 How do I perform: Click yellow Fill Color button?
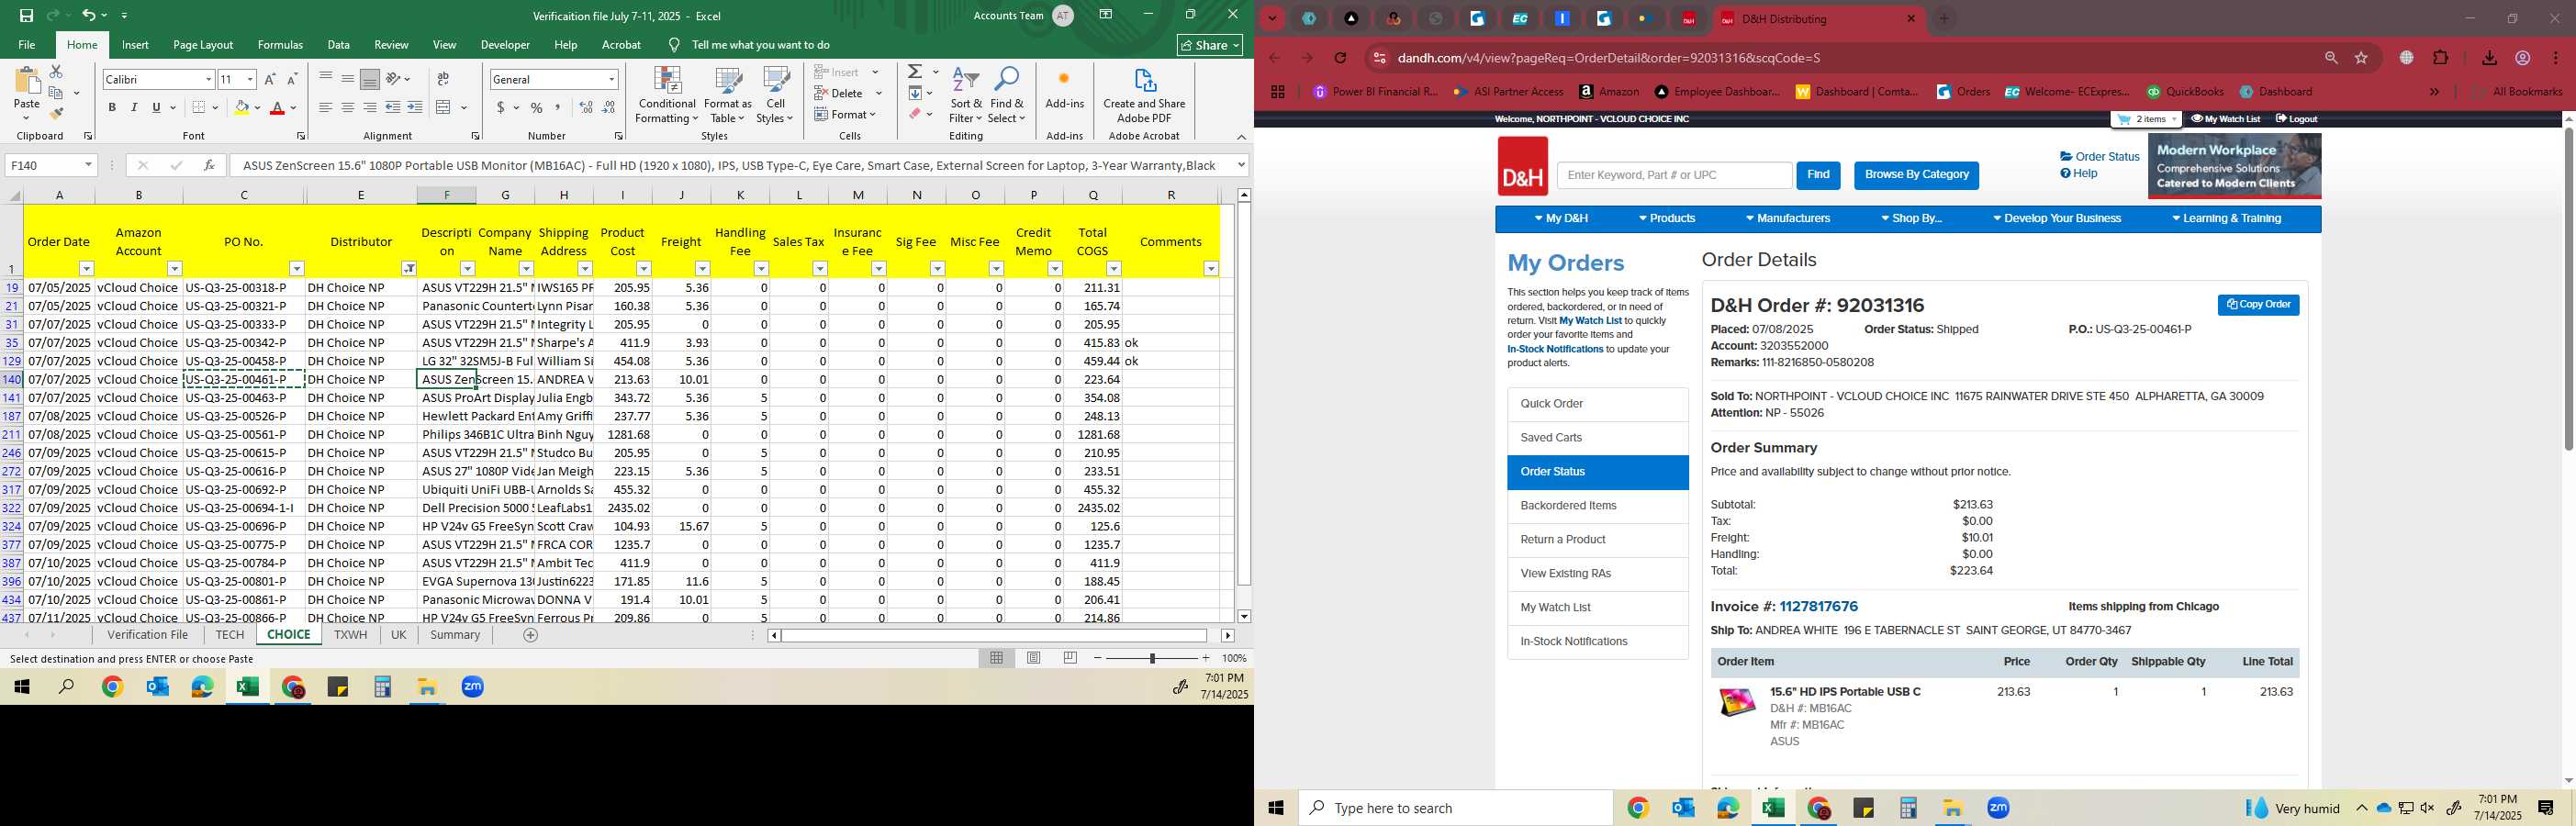[241, 107]
